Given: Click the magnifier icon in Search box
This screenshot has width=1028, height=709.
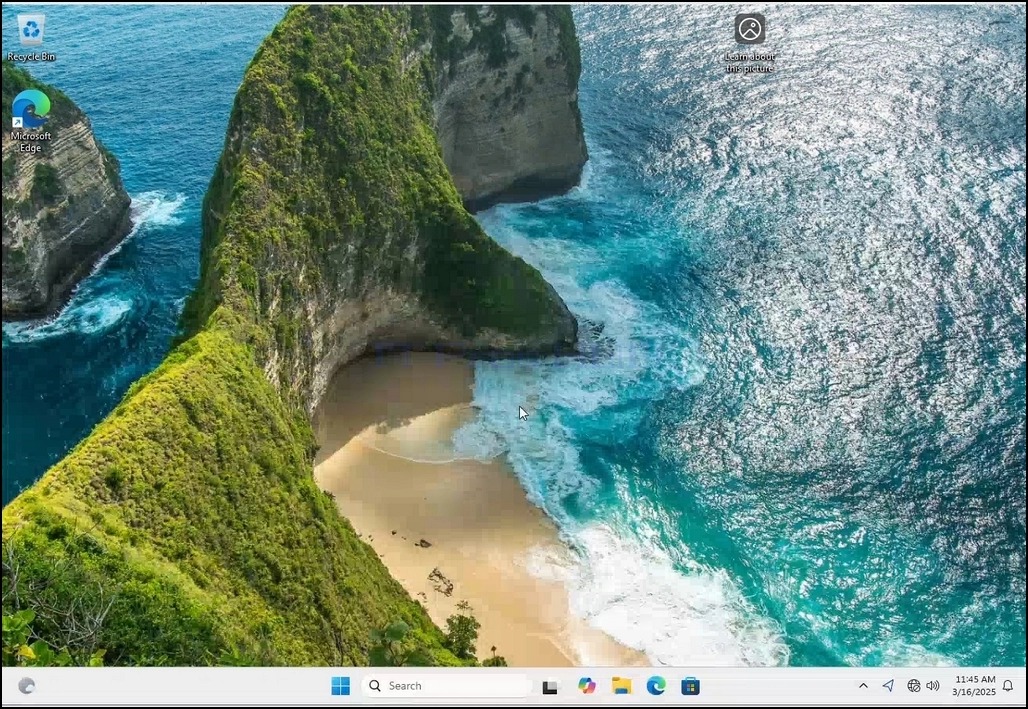Looking at the screenshot, I should tap(375, 686).
